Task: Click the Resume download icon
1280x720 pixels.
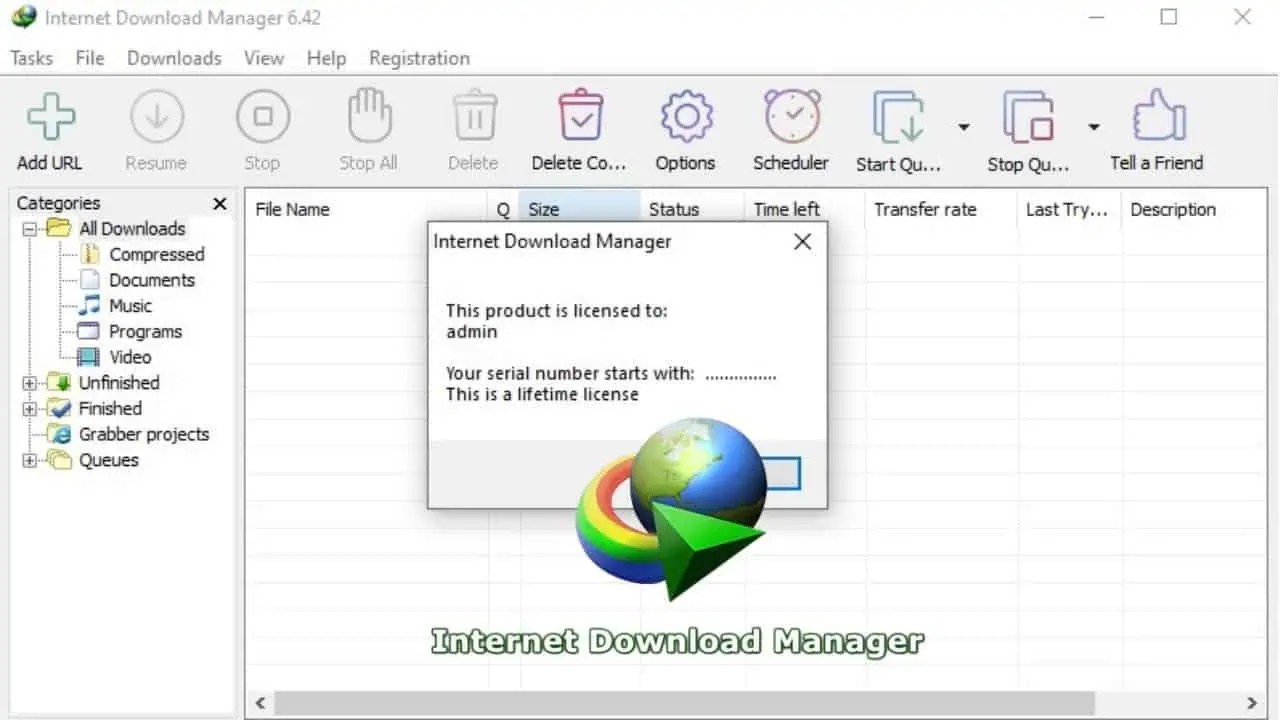Action: click(x=157, y=117)
